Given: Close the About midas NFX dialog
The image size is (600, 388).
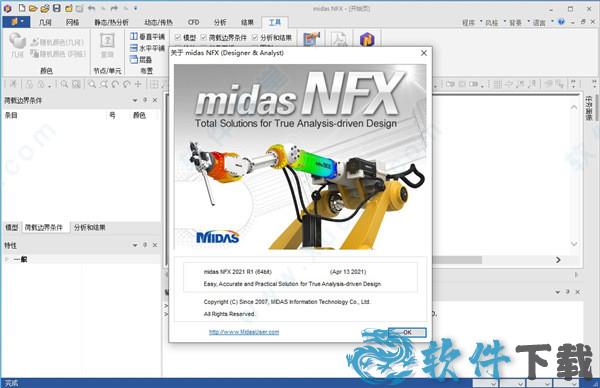Looking at the screenshot, I should pos(424,53).
